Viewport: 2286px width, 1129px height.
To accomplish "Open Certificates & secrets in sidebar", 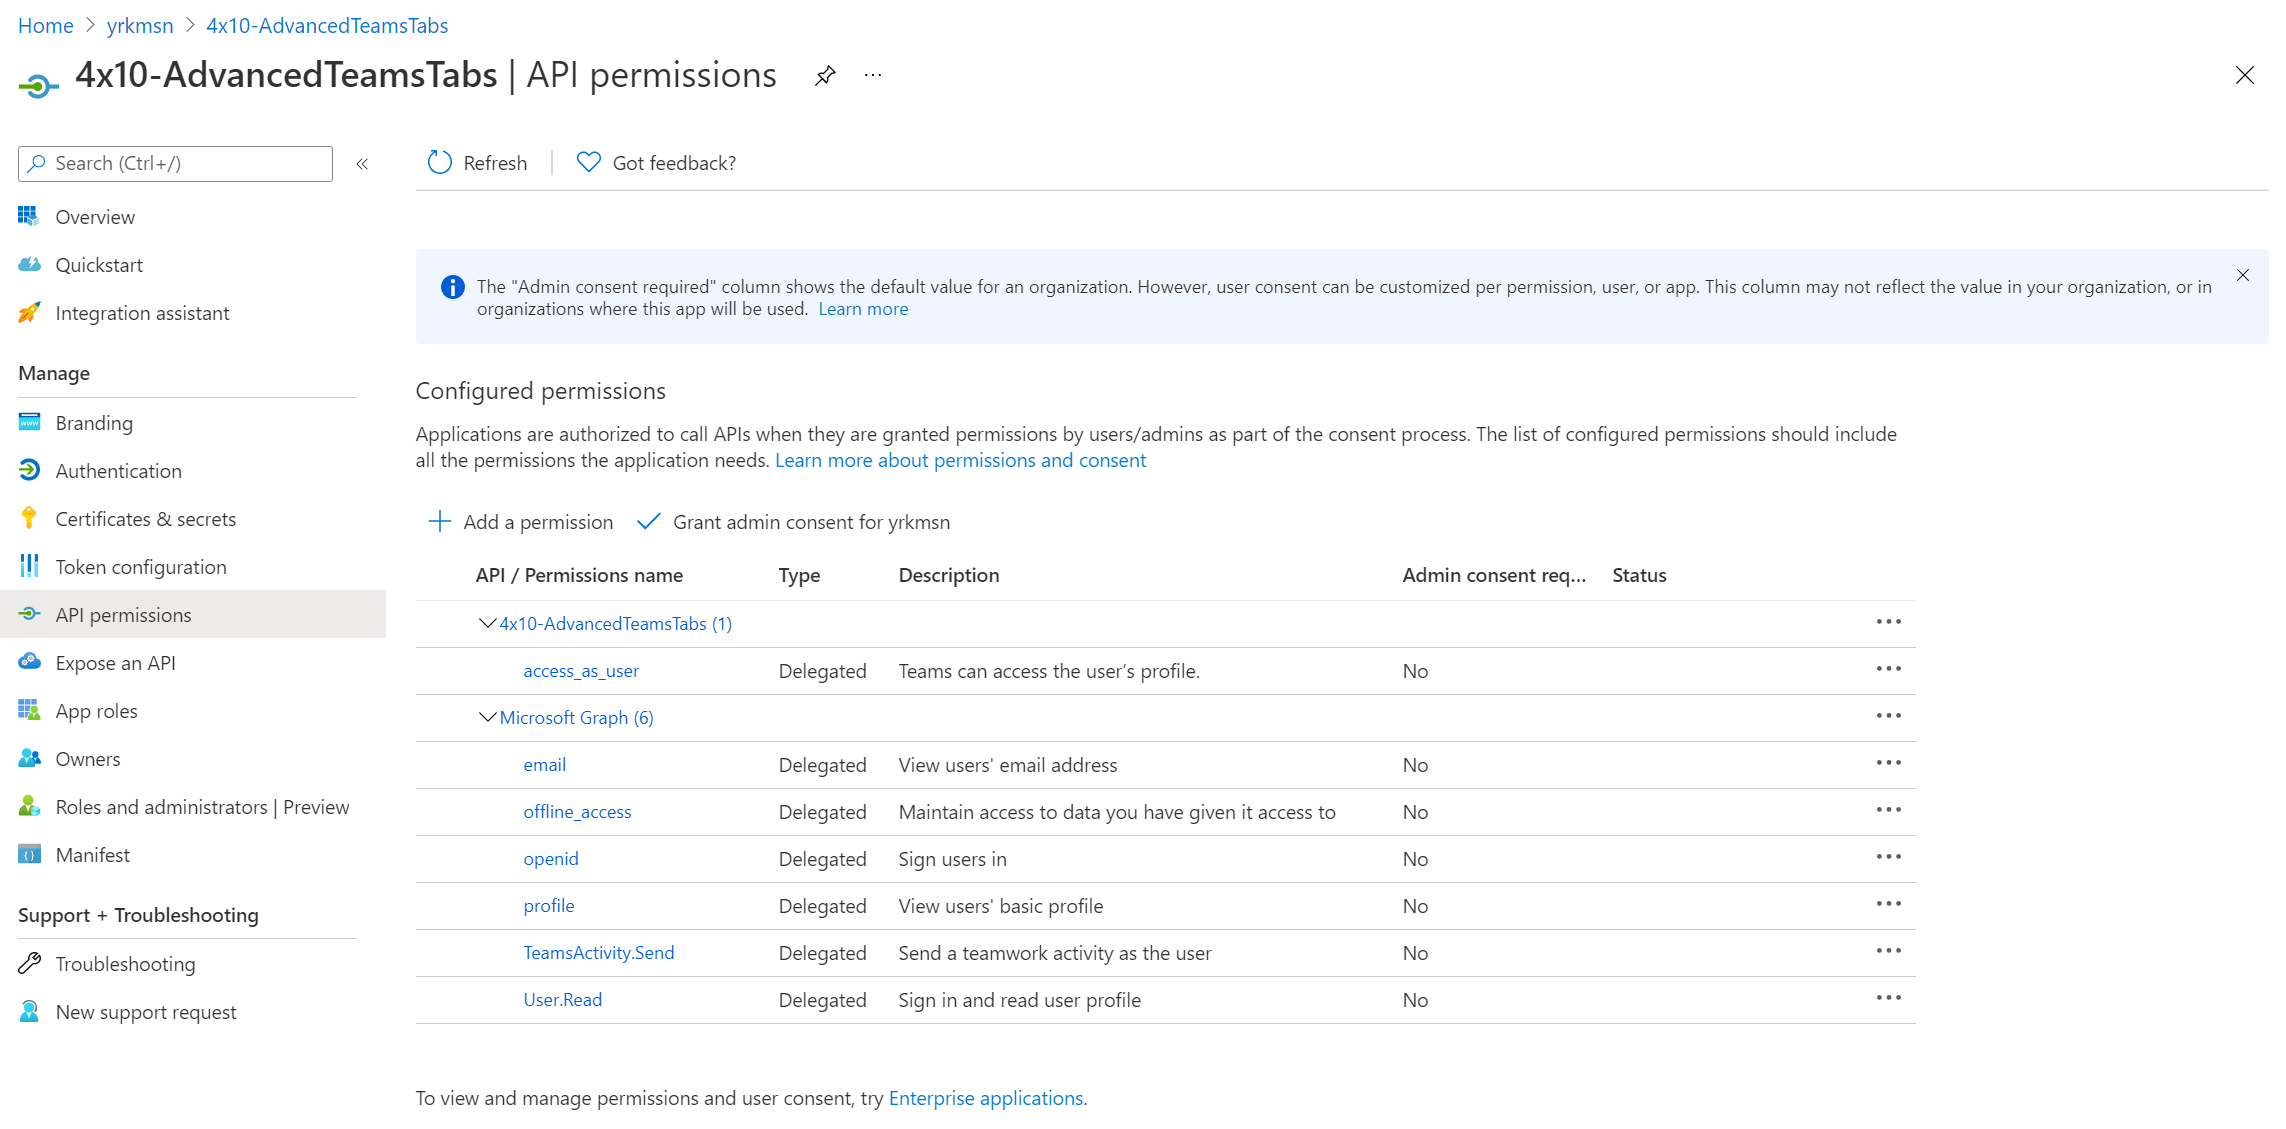I will click(146, 519).
